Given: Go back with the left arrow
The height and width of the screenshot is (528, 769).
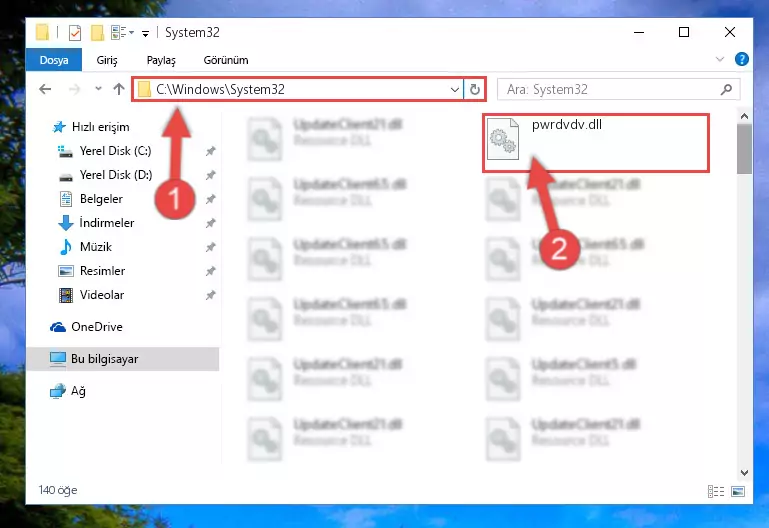Looking at the screenshot, I should (x=45, y=89).
